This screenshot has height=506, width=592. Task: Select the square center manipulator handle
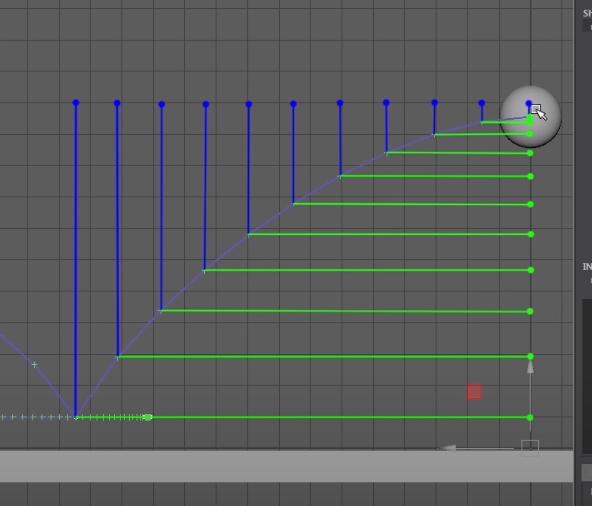coord(530,448)
